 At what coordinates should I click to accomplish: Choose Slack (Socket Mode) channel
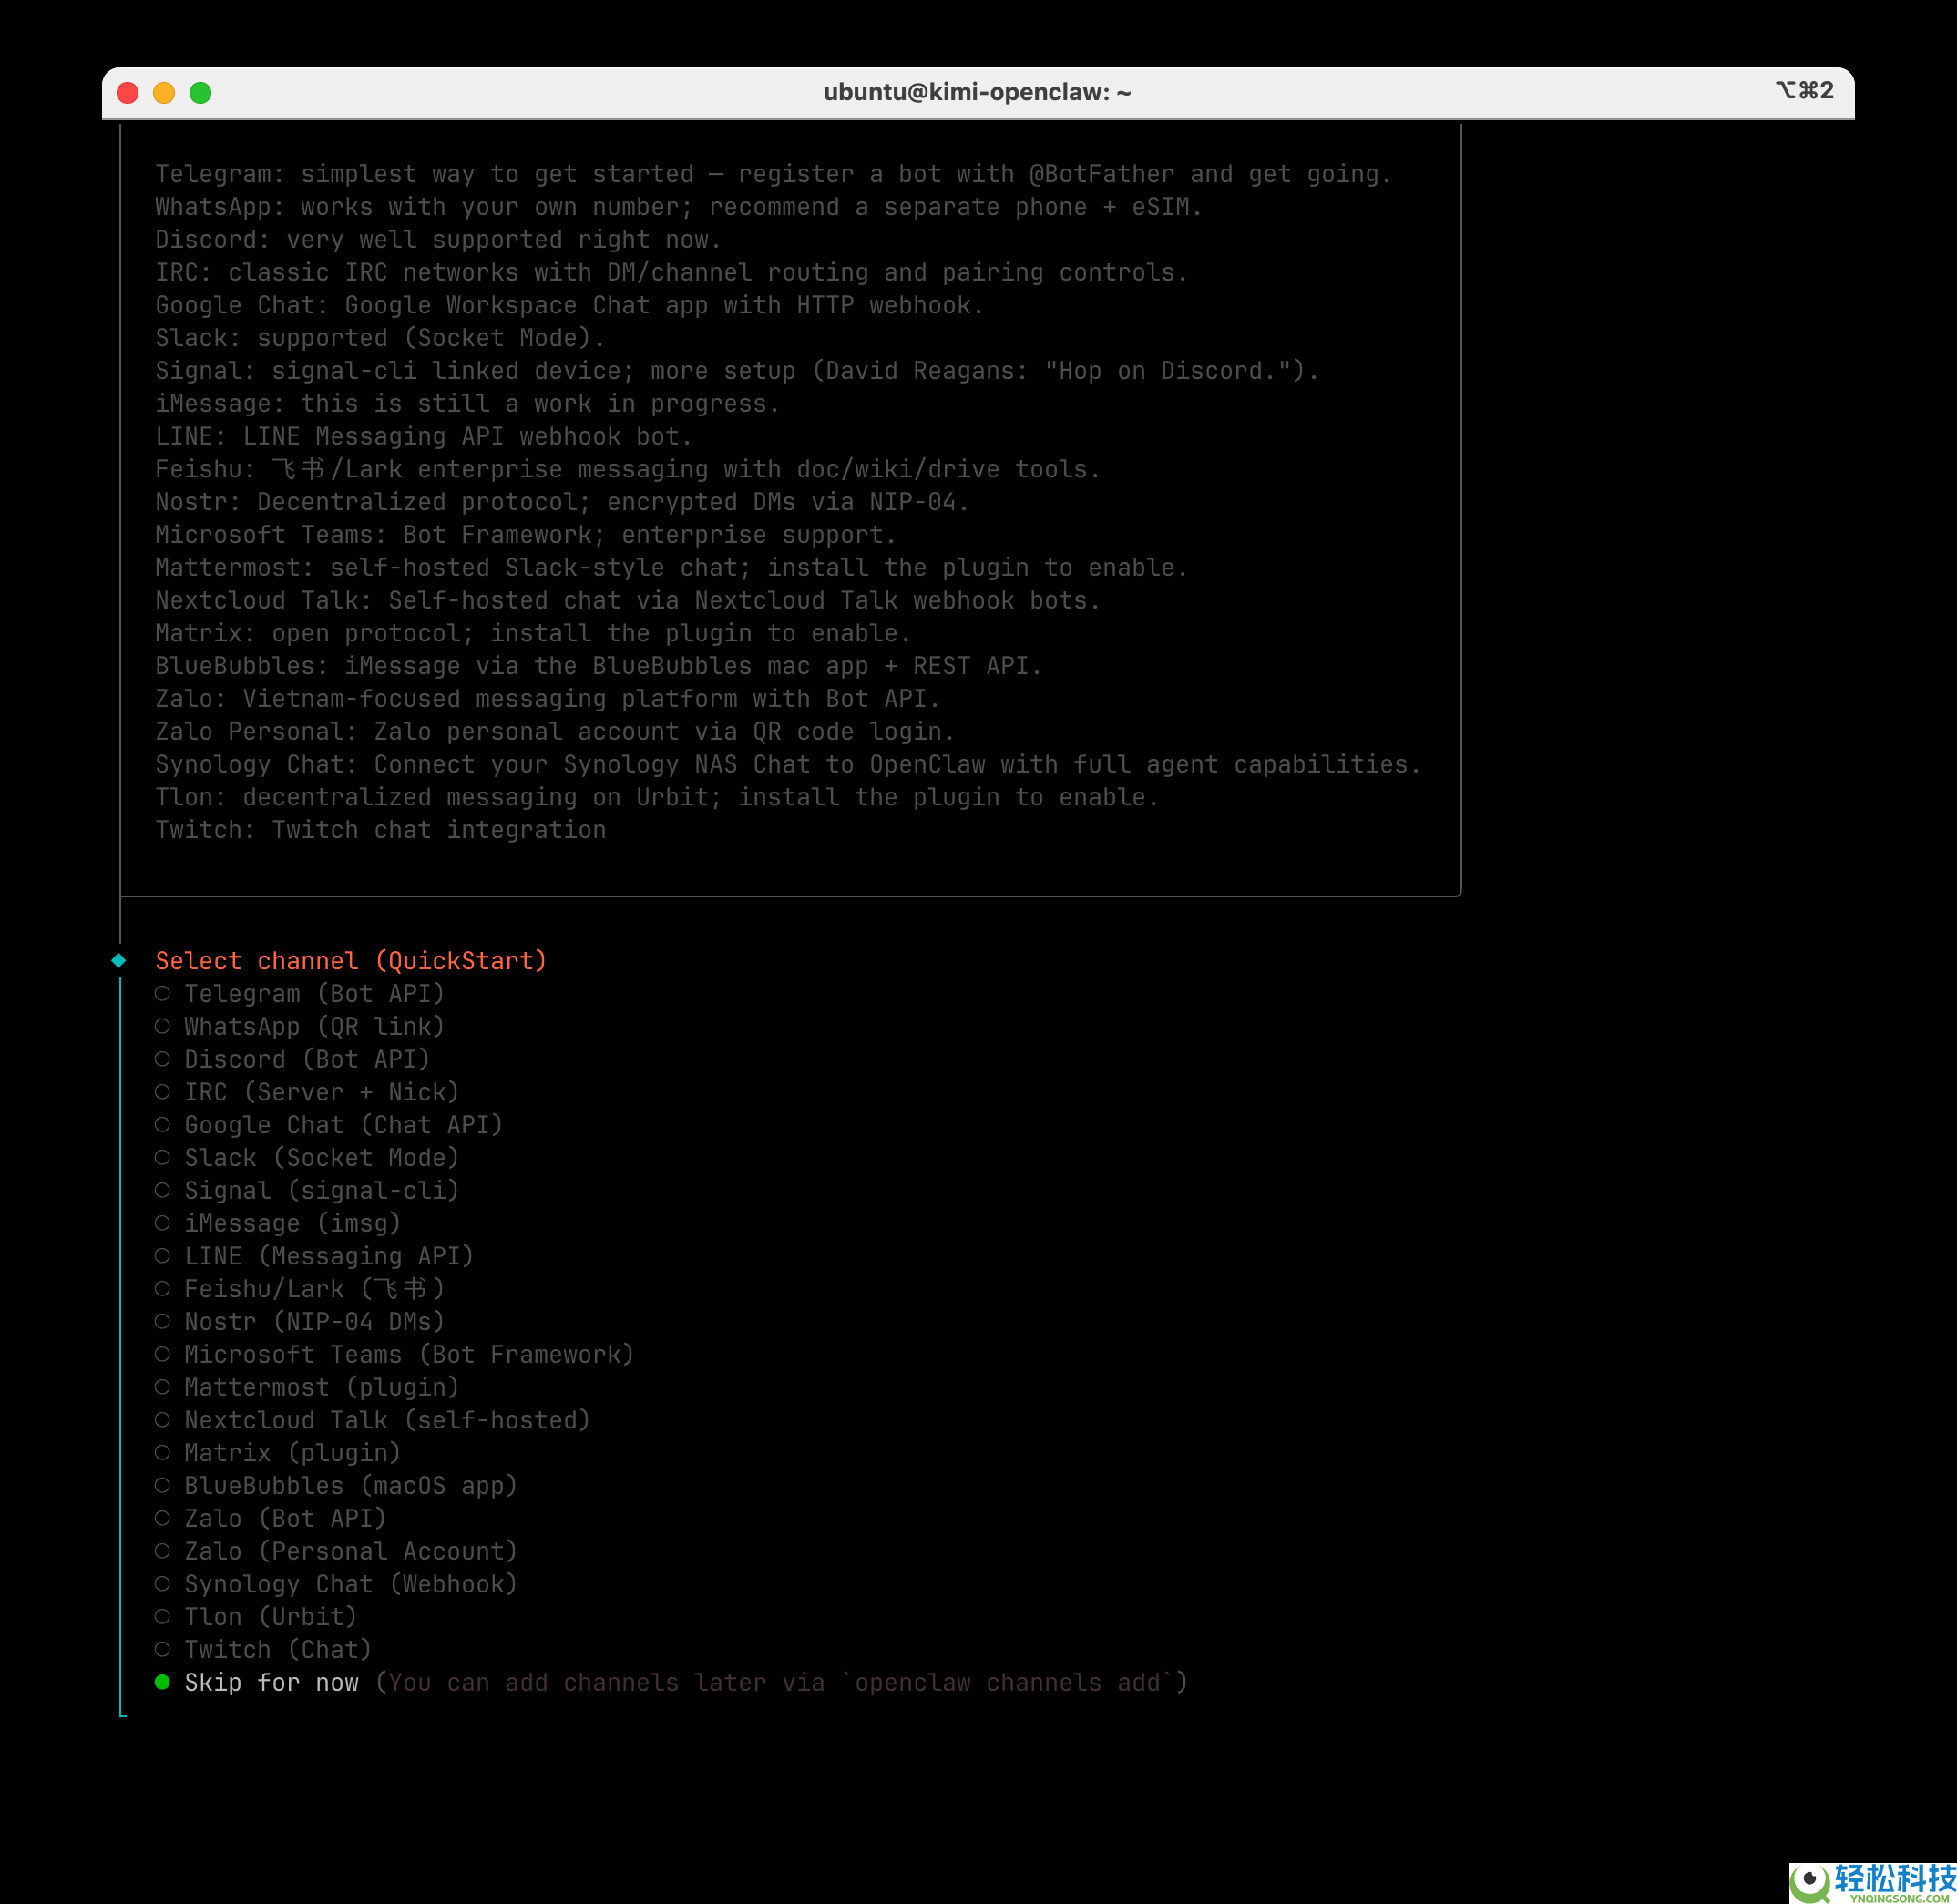click(307, 1158)
